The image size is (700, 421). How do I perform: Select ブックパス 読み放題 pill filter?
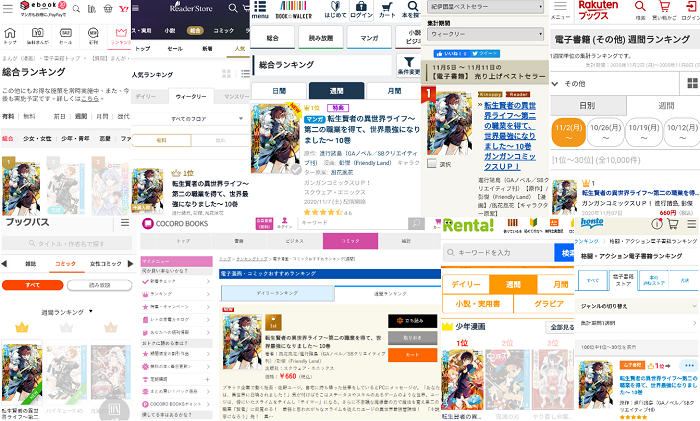(100, 285)
